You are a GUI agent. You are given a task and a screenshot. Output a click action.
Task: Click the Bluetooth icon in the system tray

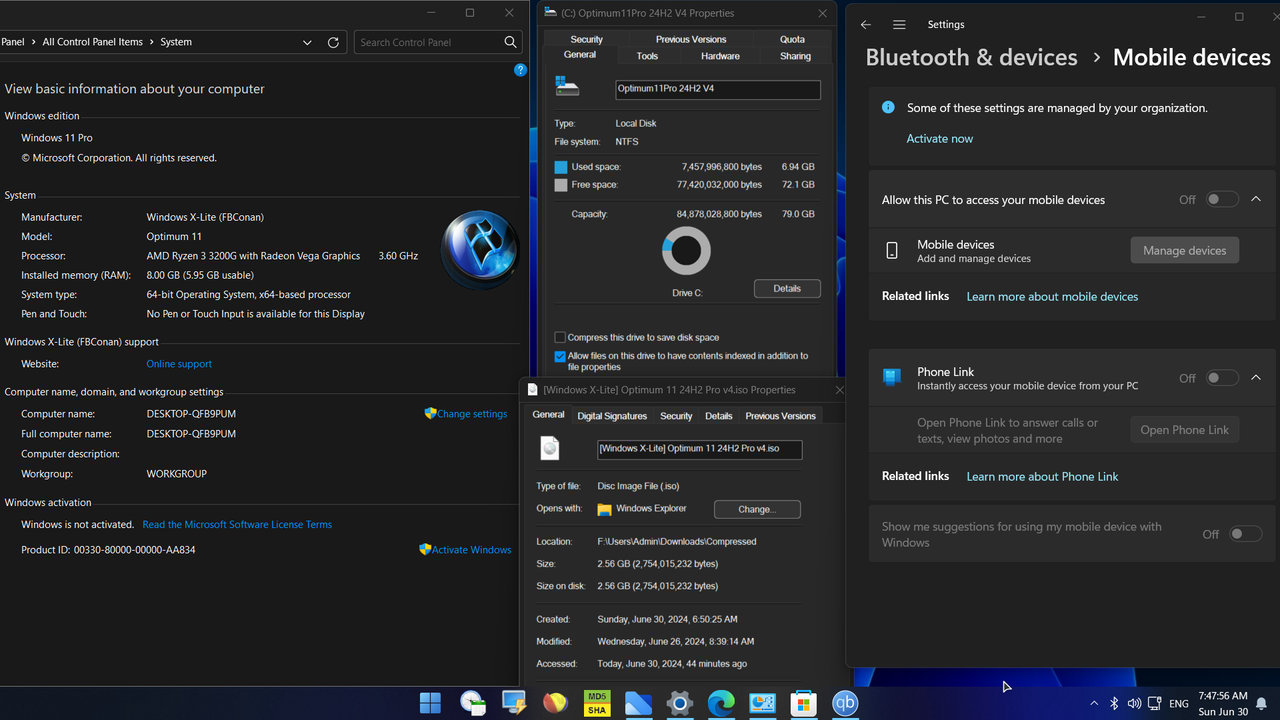[1114, 703]
